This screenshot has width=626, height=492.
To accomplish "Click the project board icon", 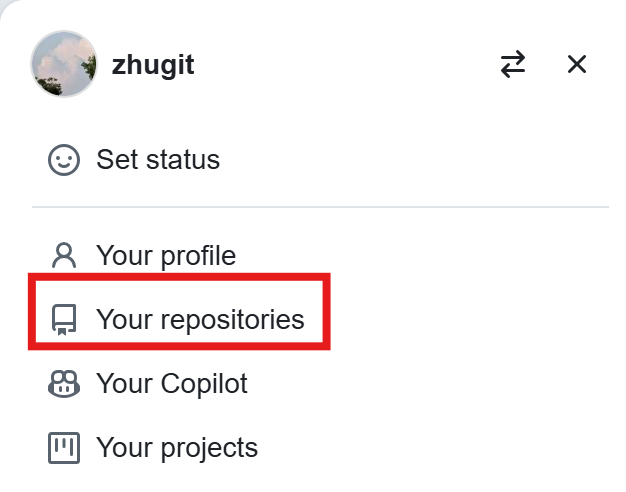I will point(64,448).
